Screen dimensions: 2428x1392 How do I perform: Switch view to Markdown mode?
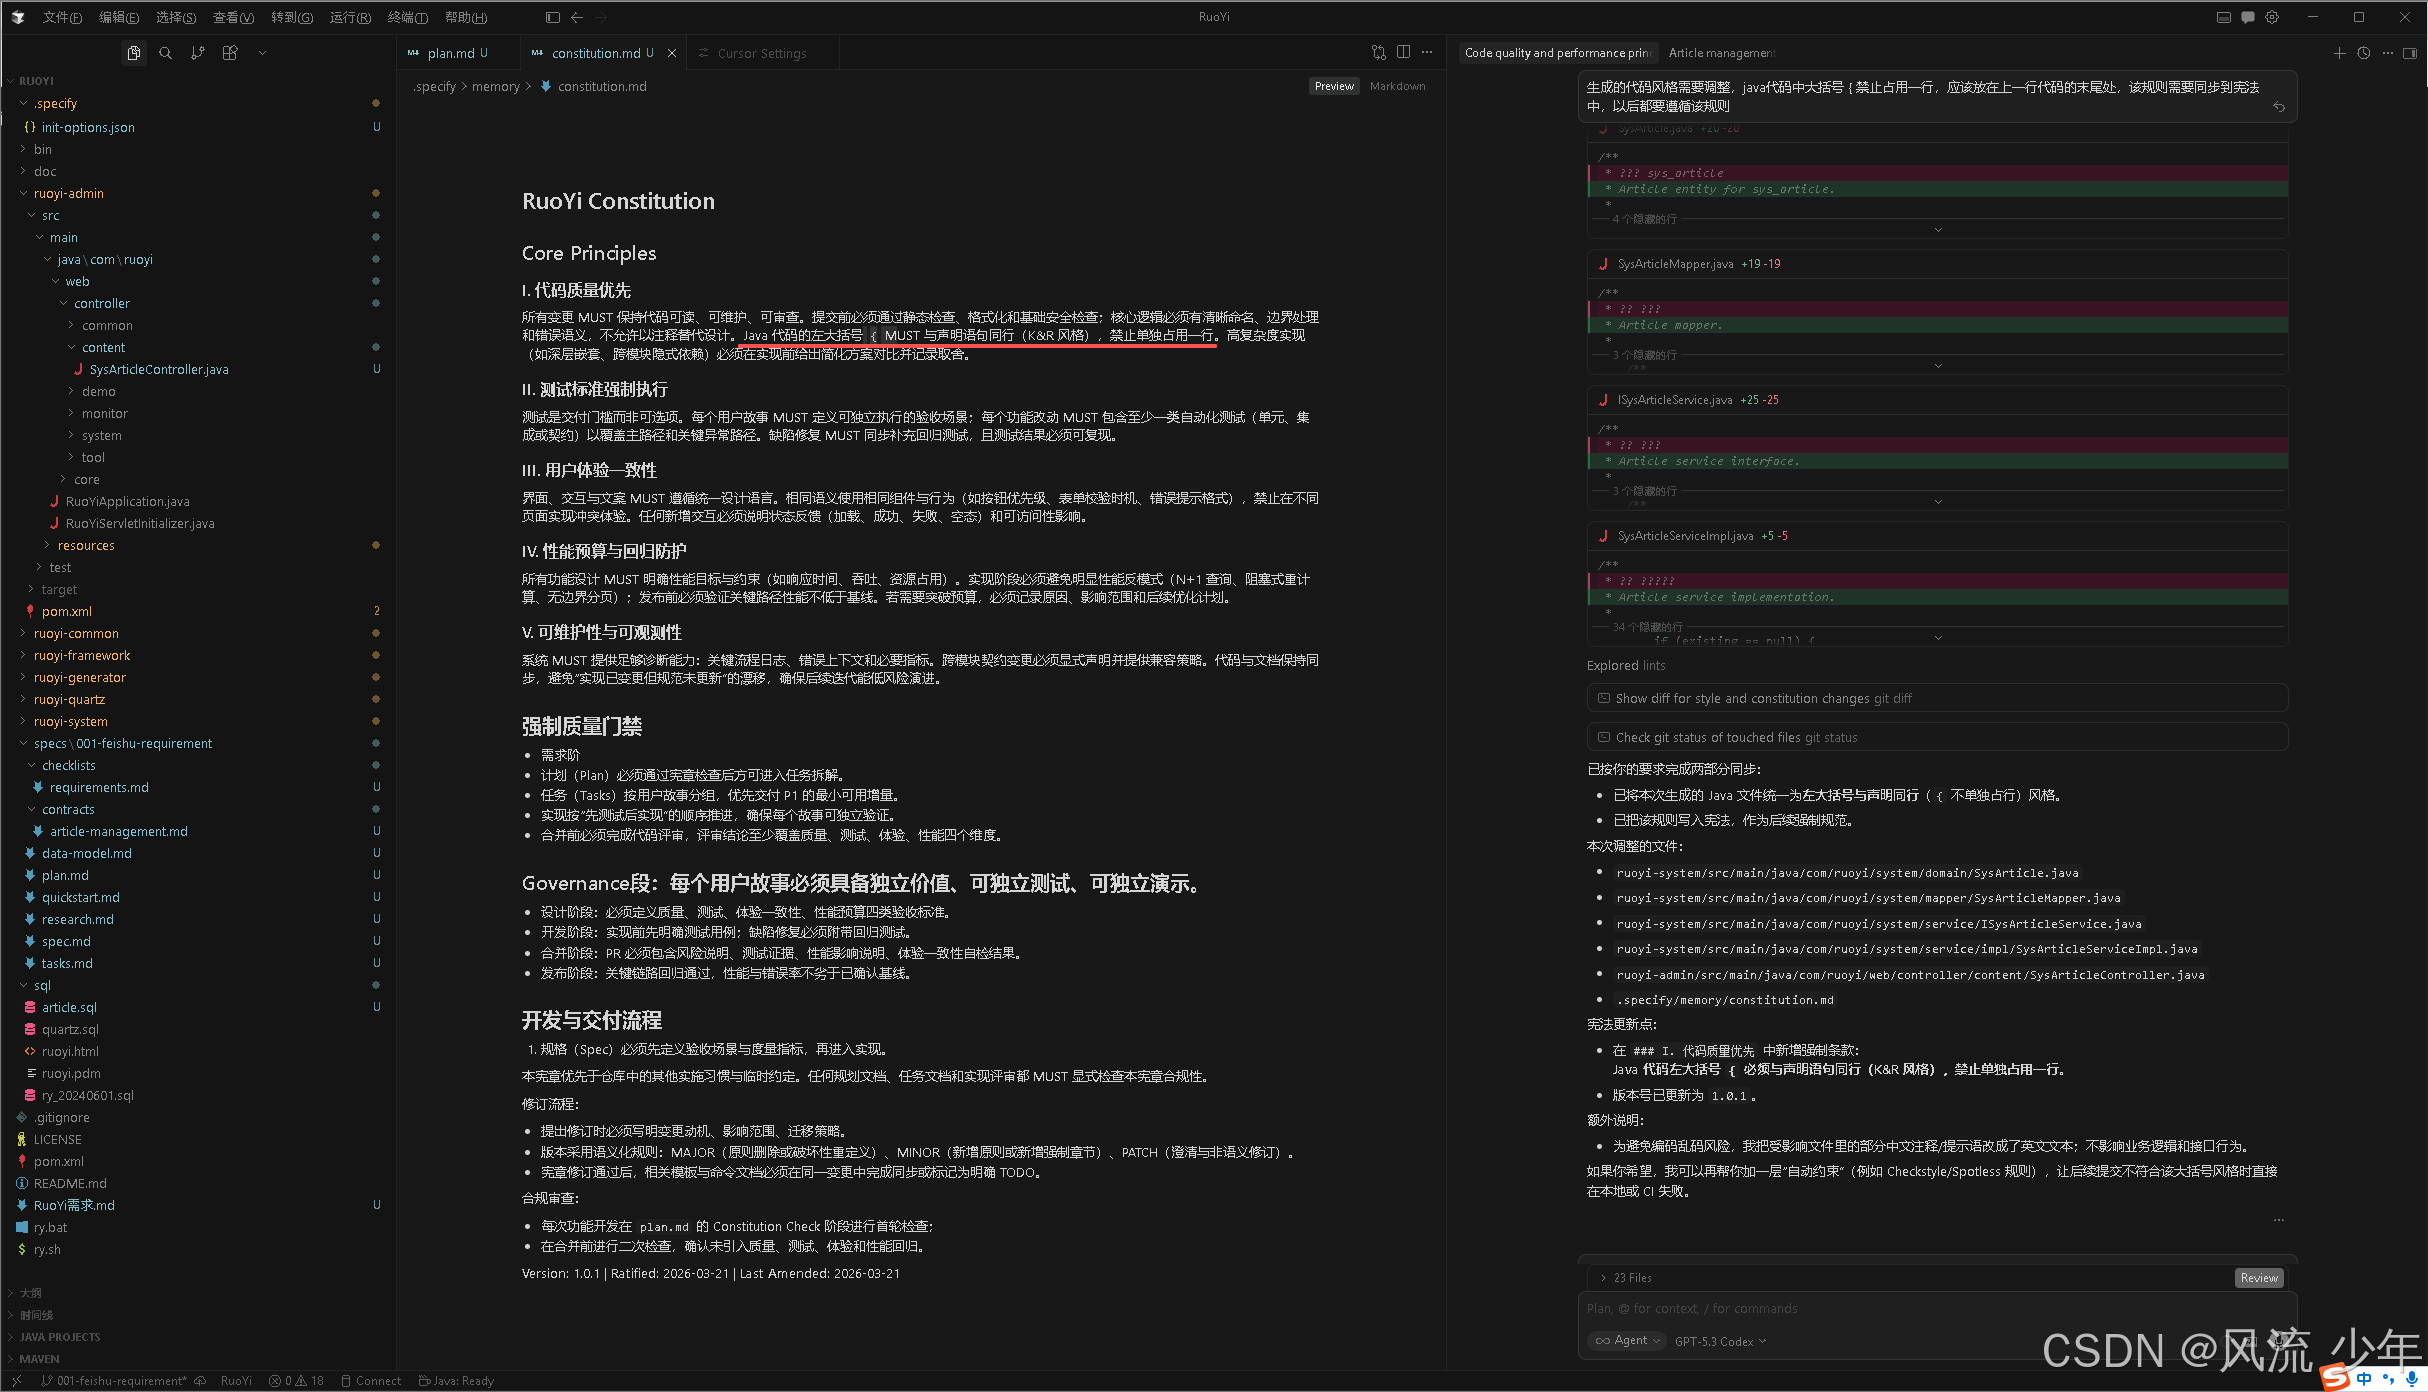tap(1397, 86)
